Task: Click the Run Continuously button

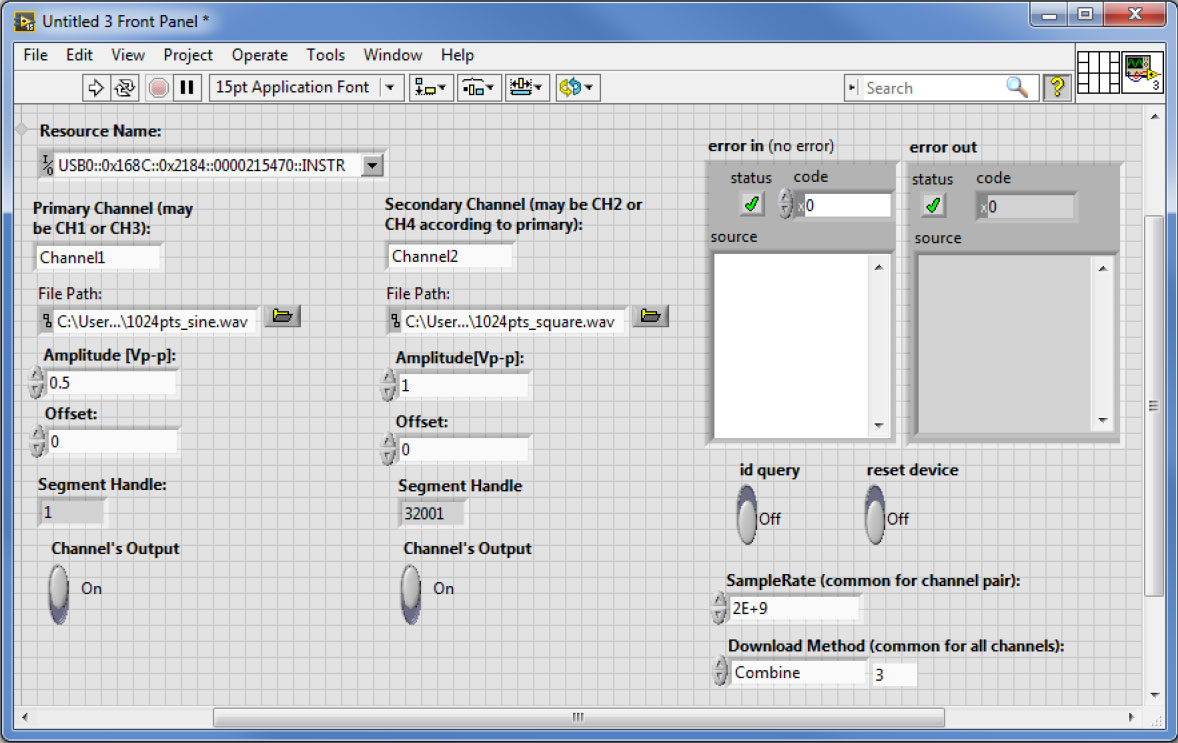Action: point(125,88)
